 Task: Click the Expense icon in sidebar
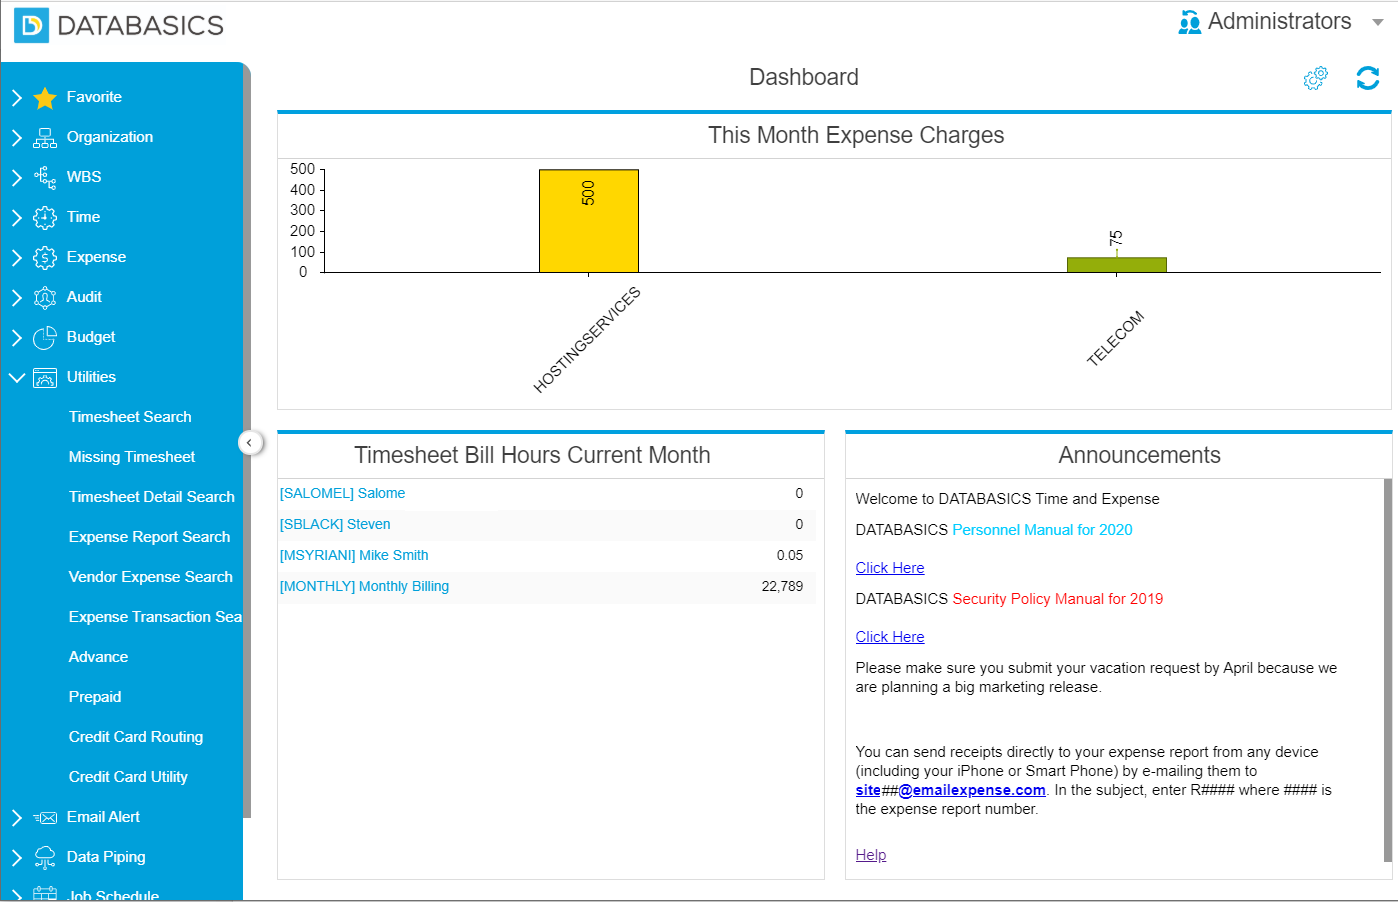click(44, 257)
